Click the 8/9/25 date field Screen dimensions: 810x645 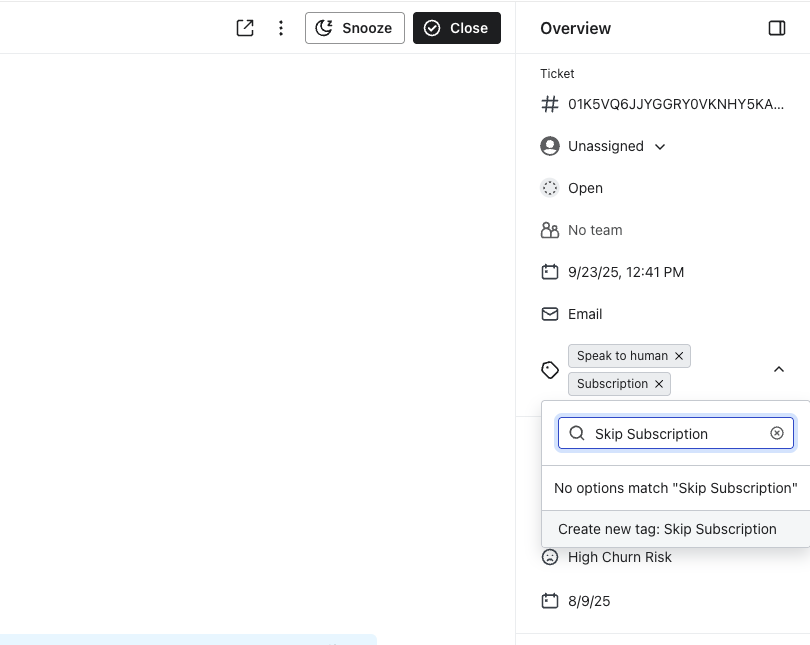(589, 601)
